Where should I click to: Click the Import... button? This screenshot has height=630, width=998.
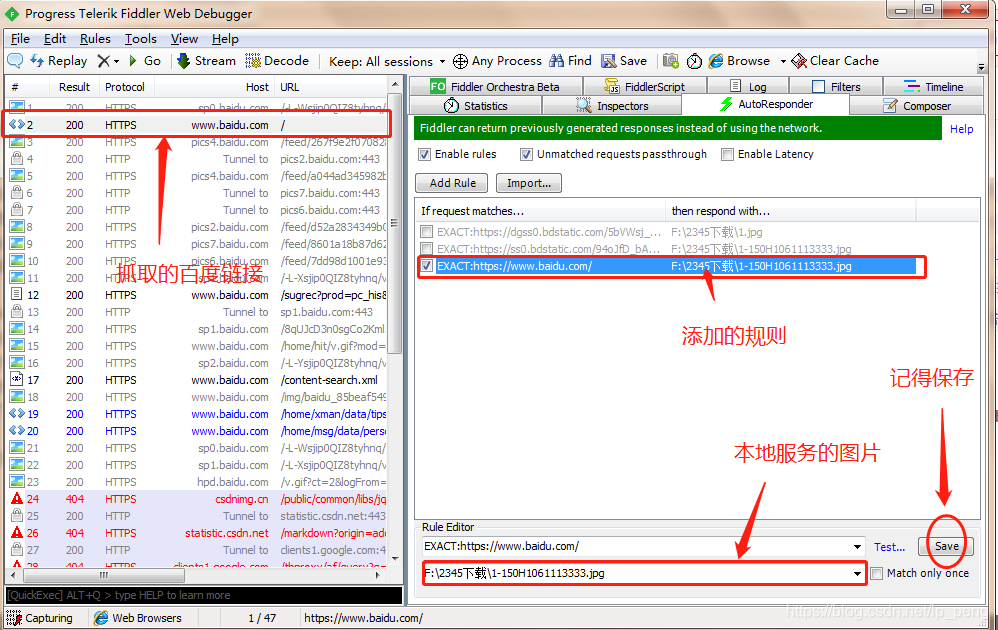[x=529, y=183]
